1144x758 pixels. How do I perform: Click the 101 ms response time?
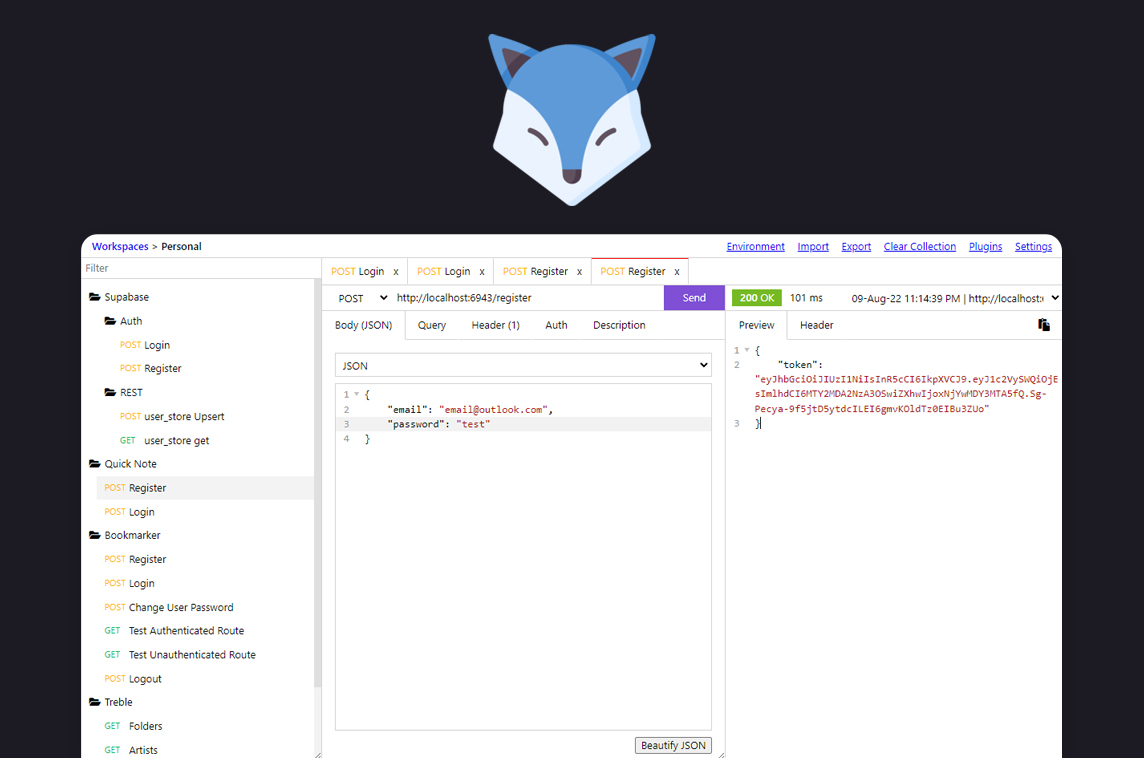tap(806, 298)
